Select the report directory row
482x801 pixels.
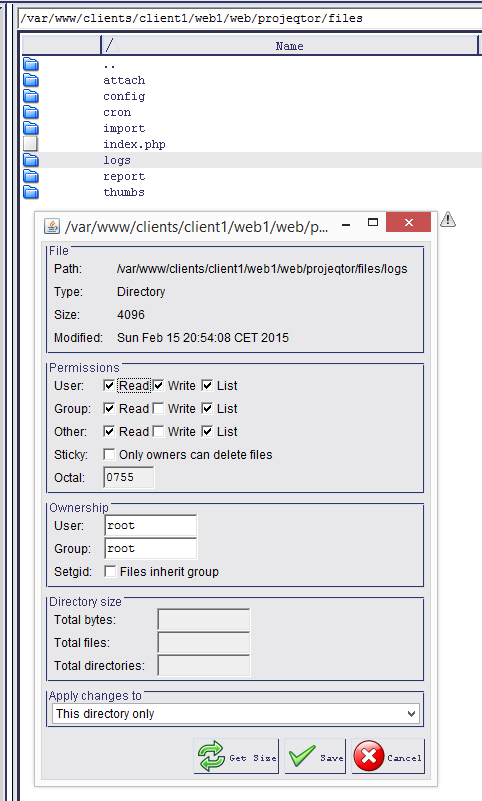[252, 176]
